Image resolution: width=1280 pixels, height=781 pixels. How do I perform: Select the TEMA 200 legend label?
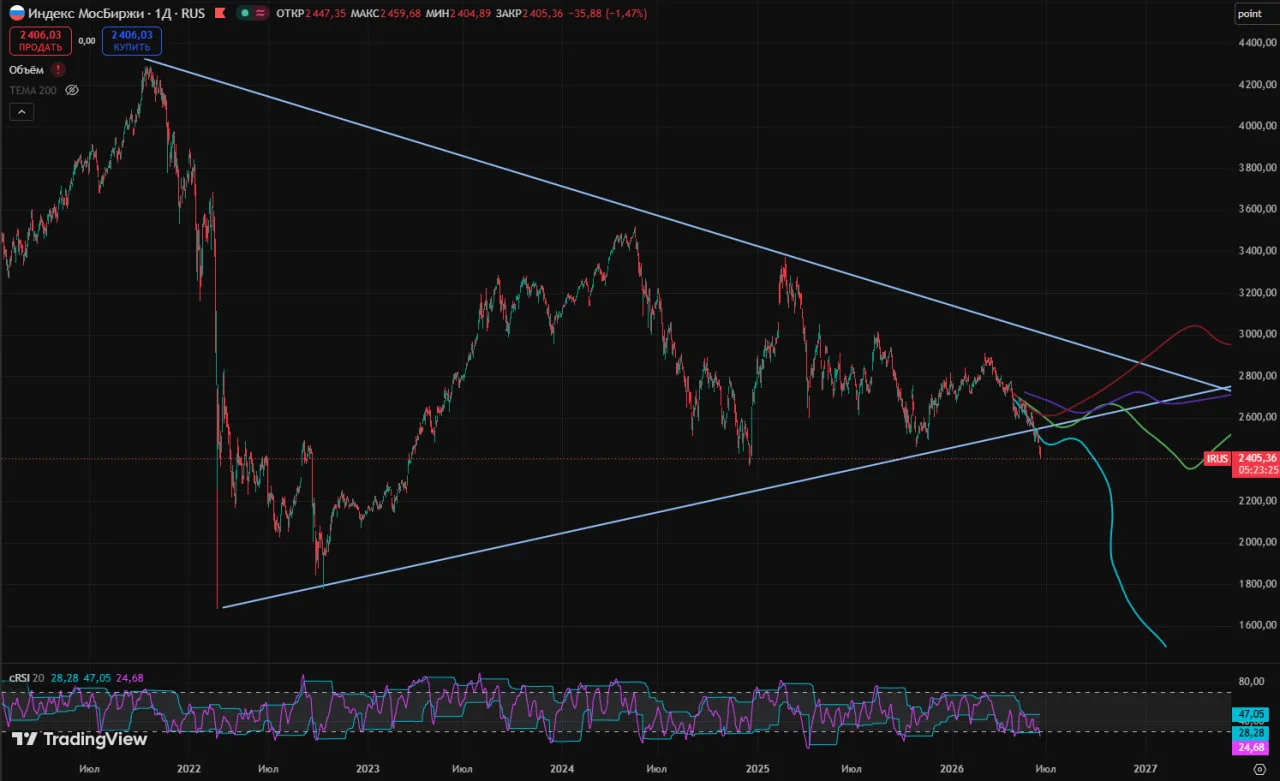(x=33, y=90)
